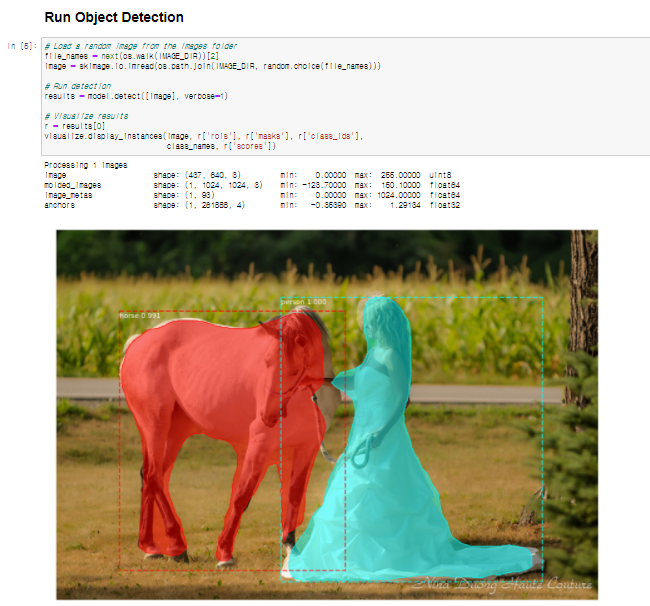Click the '# Visualize results' comment

click(87, 116)
